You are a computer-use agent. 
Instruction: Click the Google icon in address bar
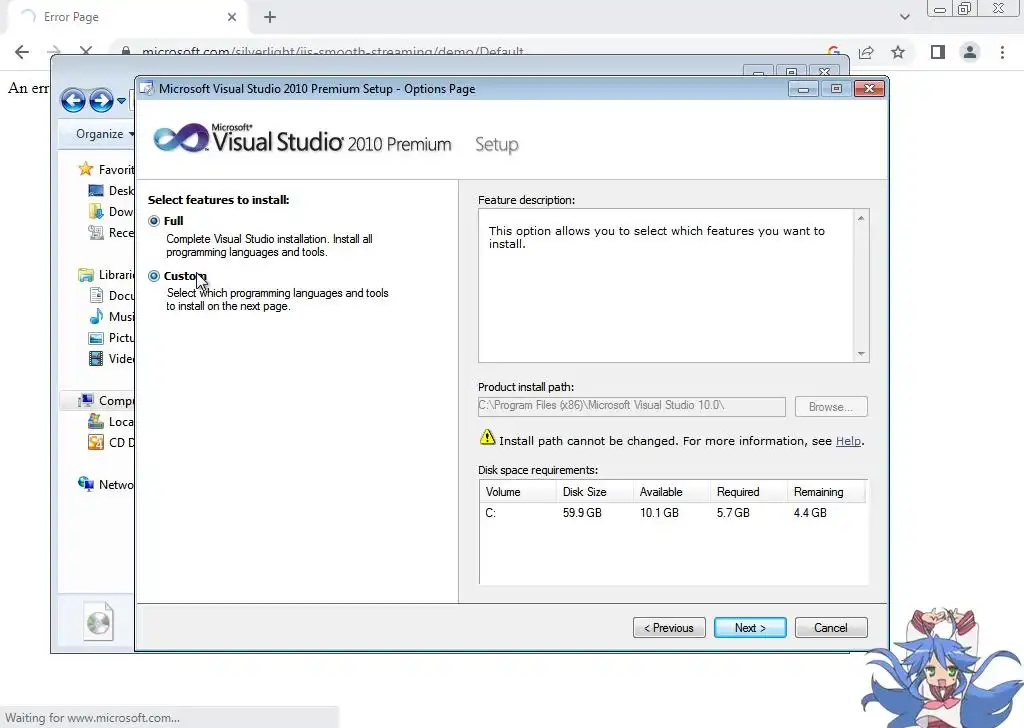(x=834, y=51)
